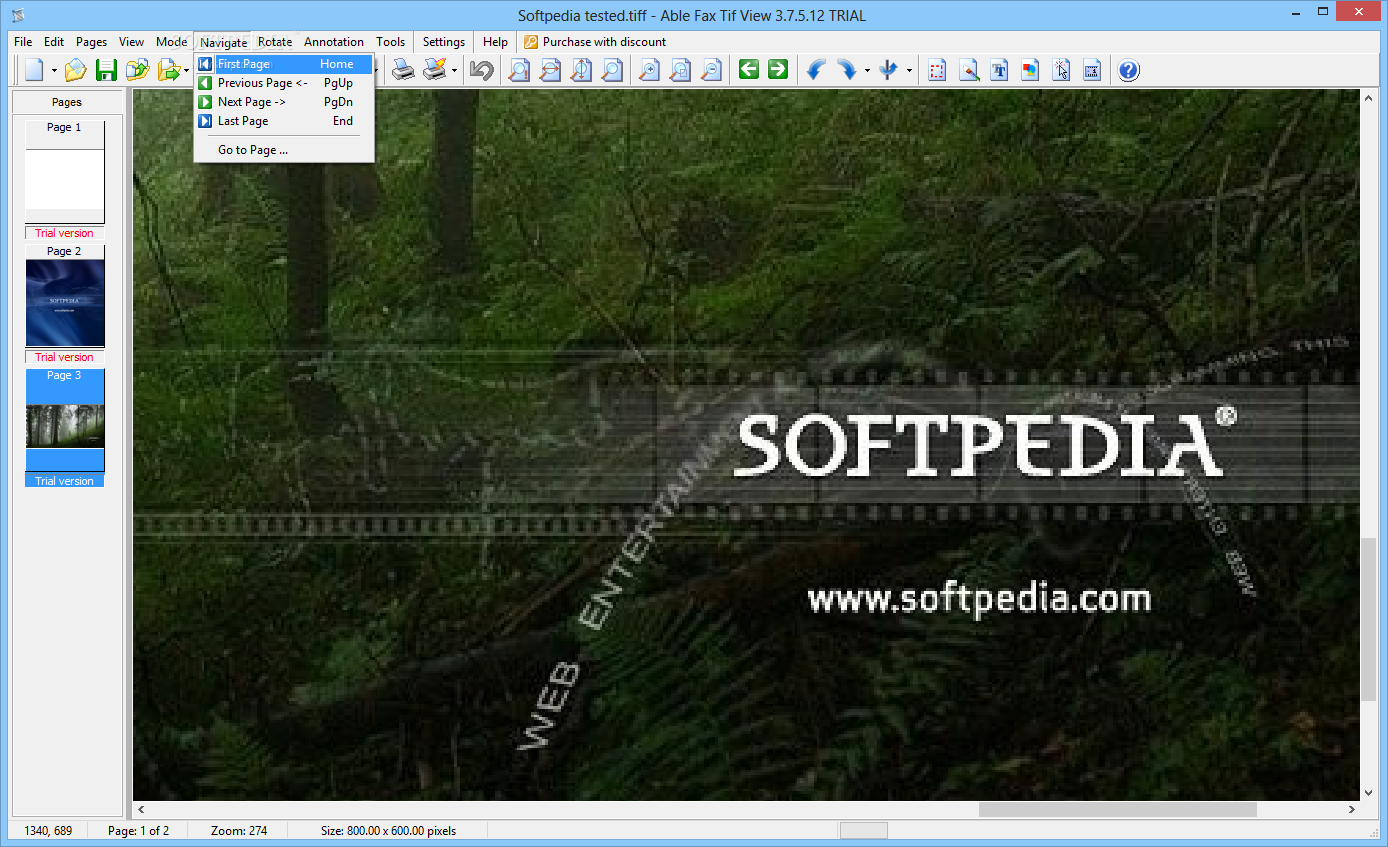Click the blue Help question mark icon

point(1129,70)
